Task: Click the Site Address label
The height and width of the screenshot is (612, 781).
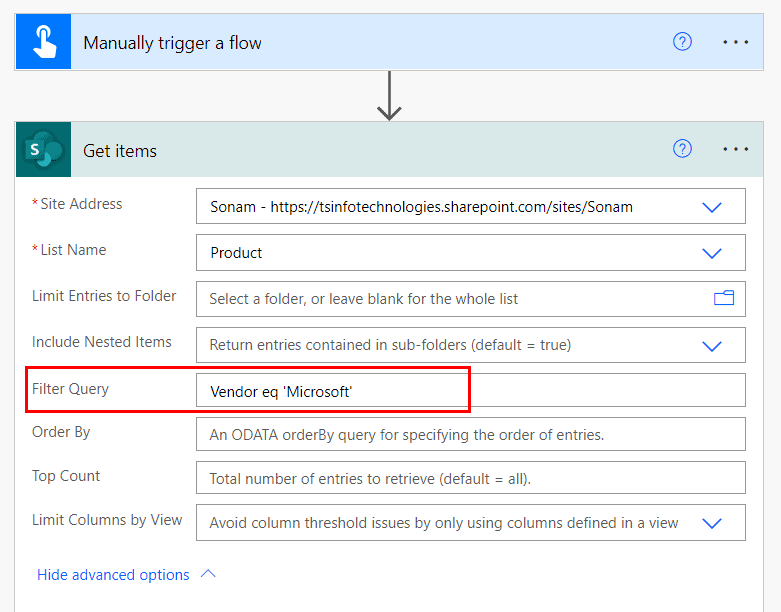Action: [81, 204]
